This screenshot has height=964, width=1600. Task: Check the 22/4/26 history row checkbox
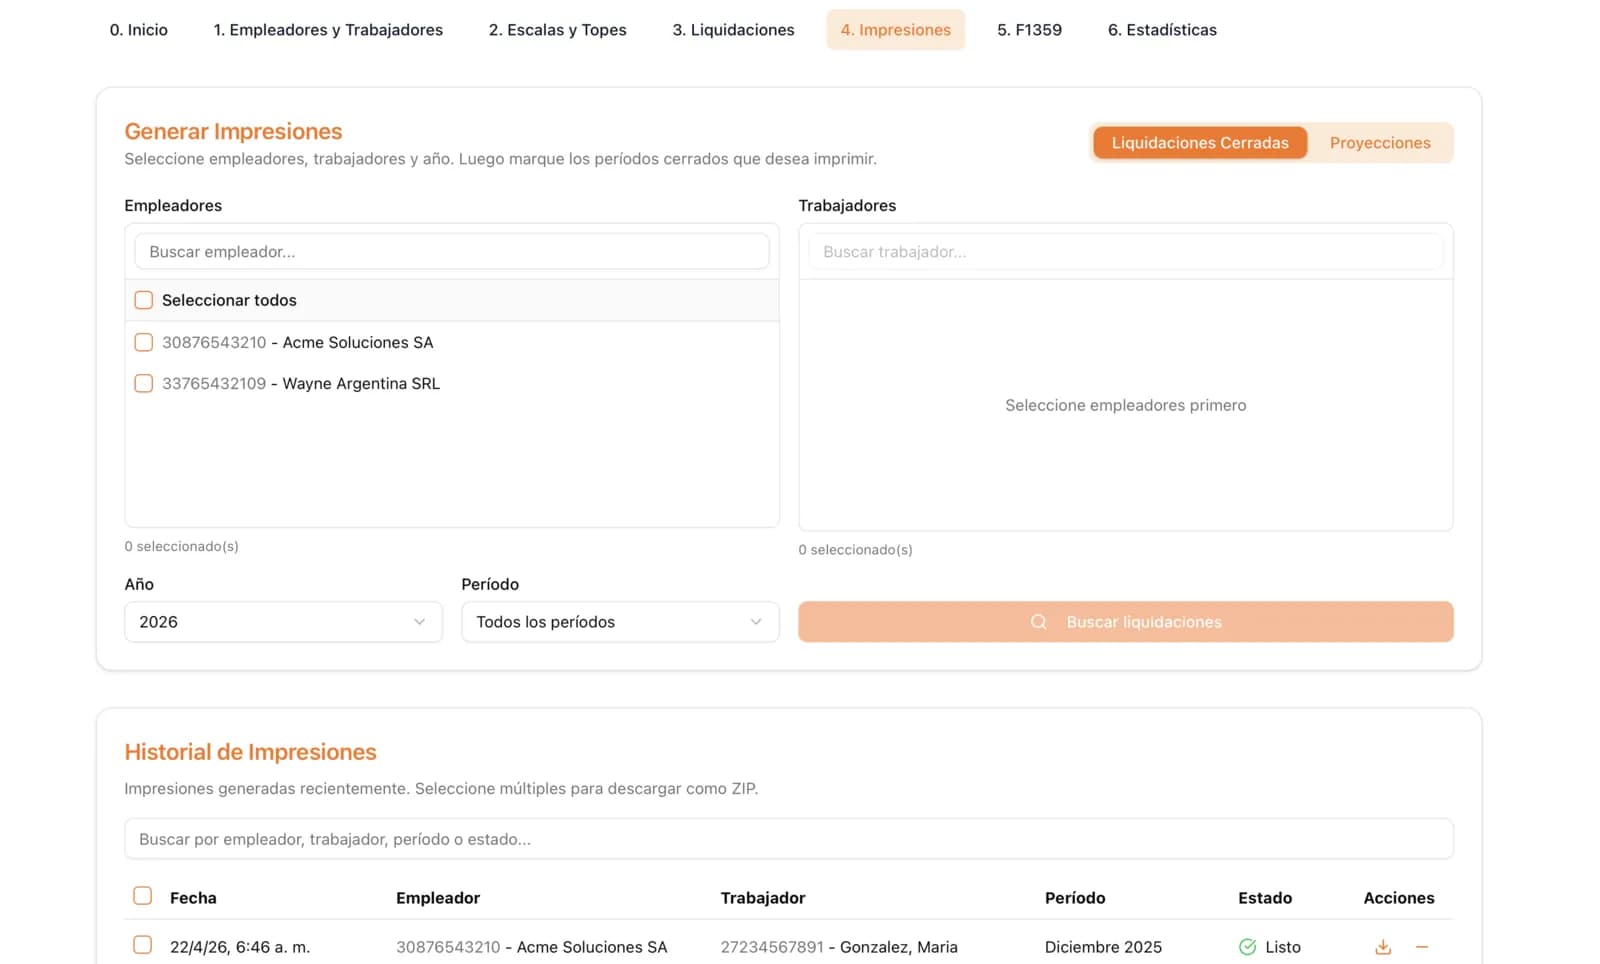[143, 945]
